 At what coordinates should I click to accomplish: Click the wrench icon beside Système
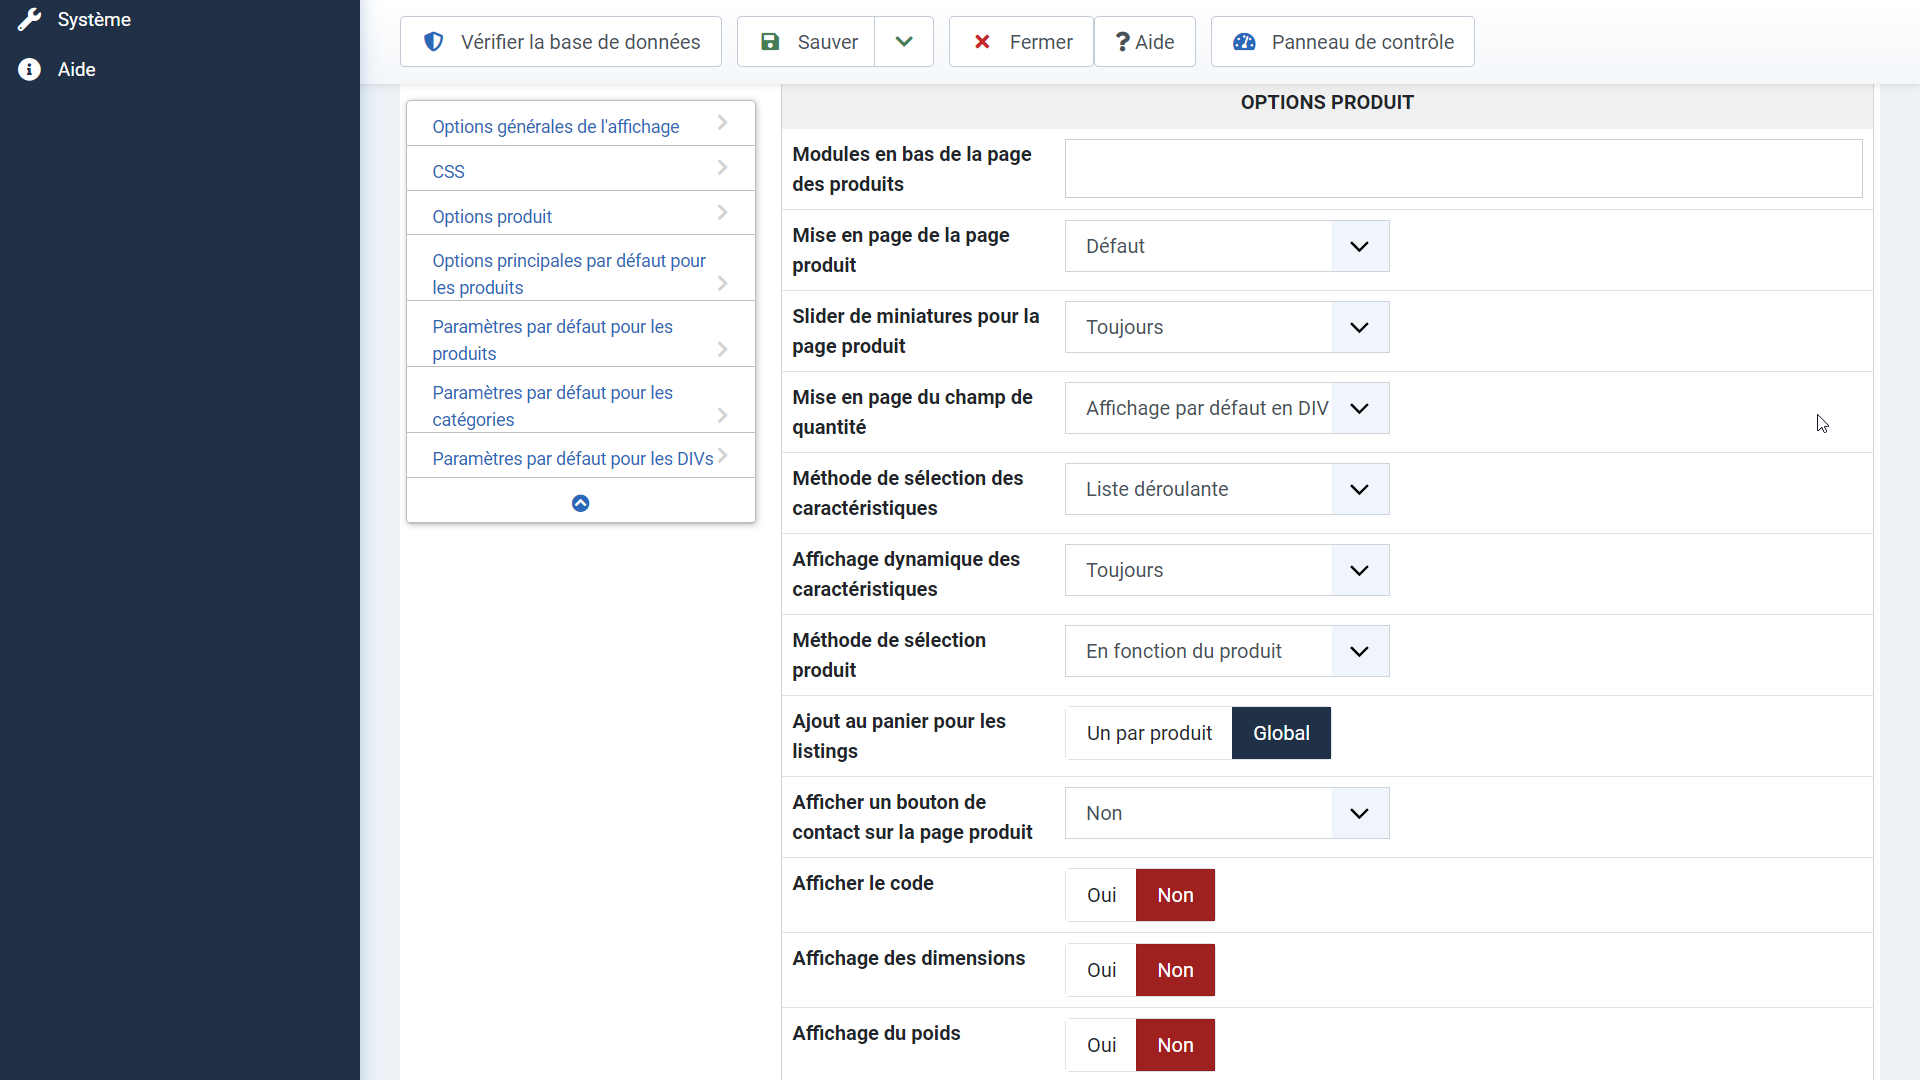pos(29,19)
